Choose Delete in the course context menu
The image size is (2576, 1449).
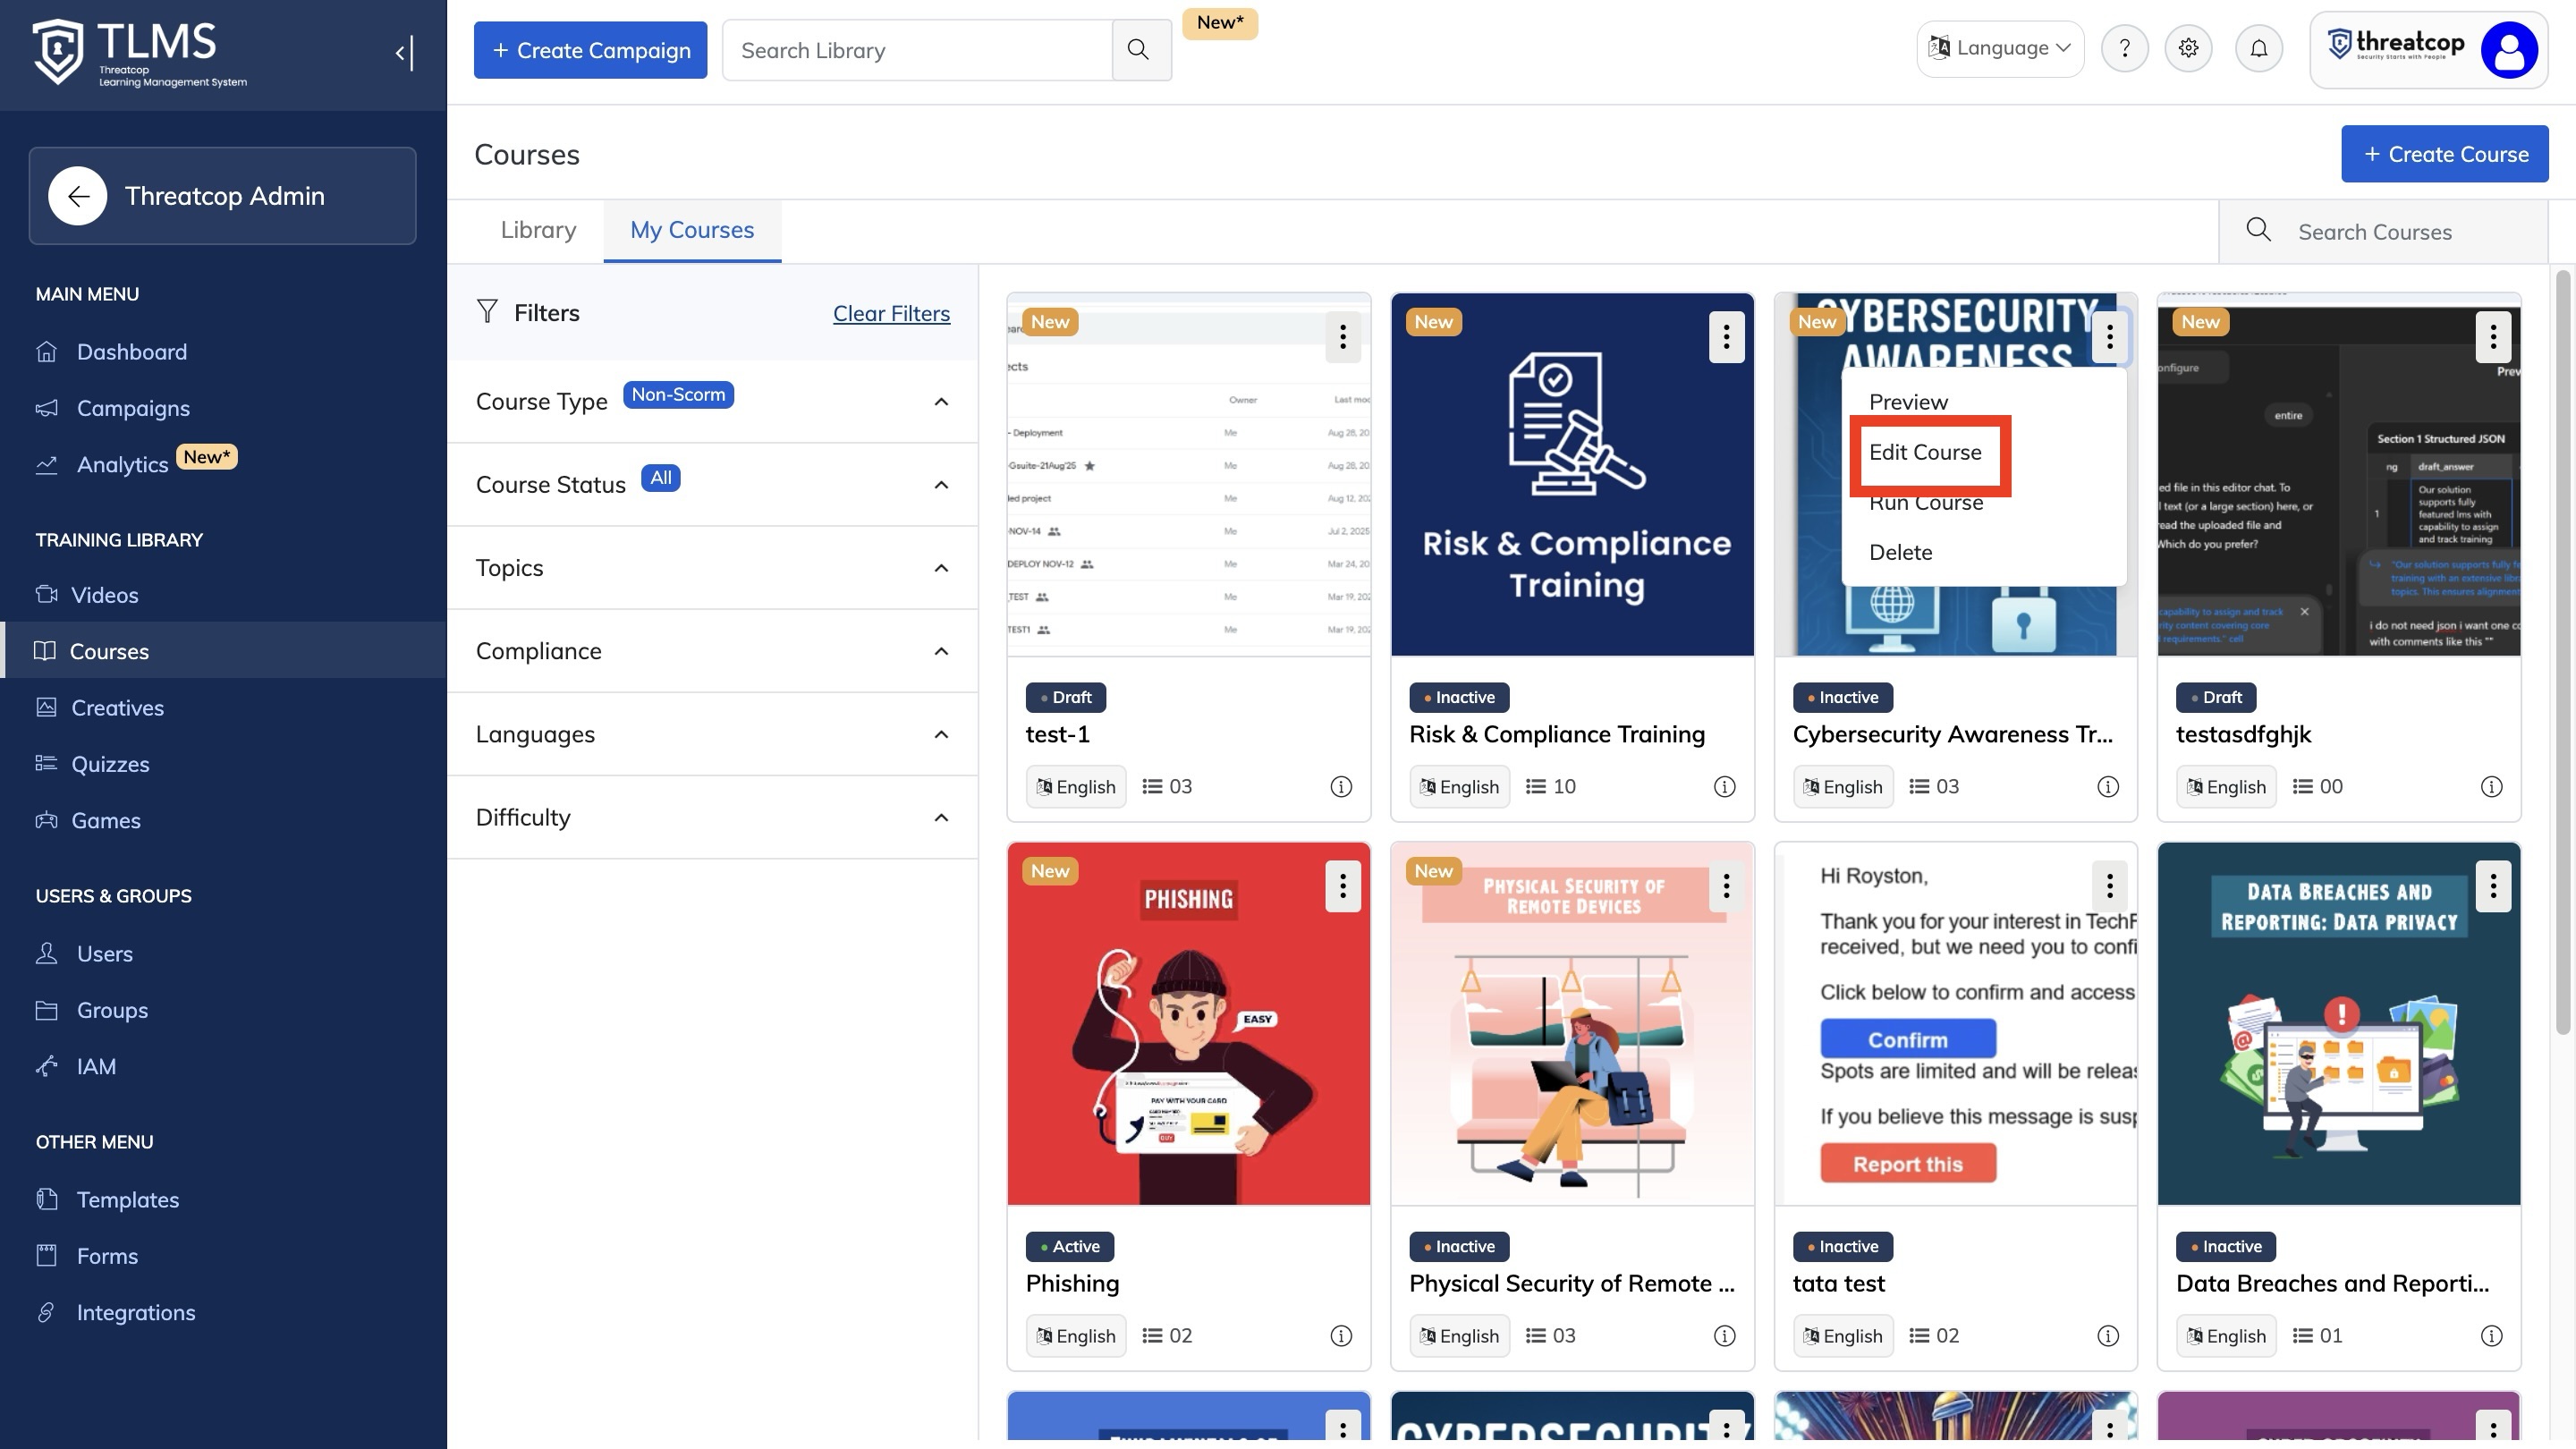(1900, 552)
